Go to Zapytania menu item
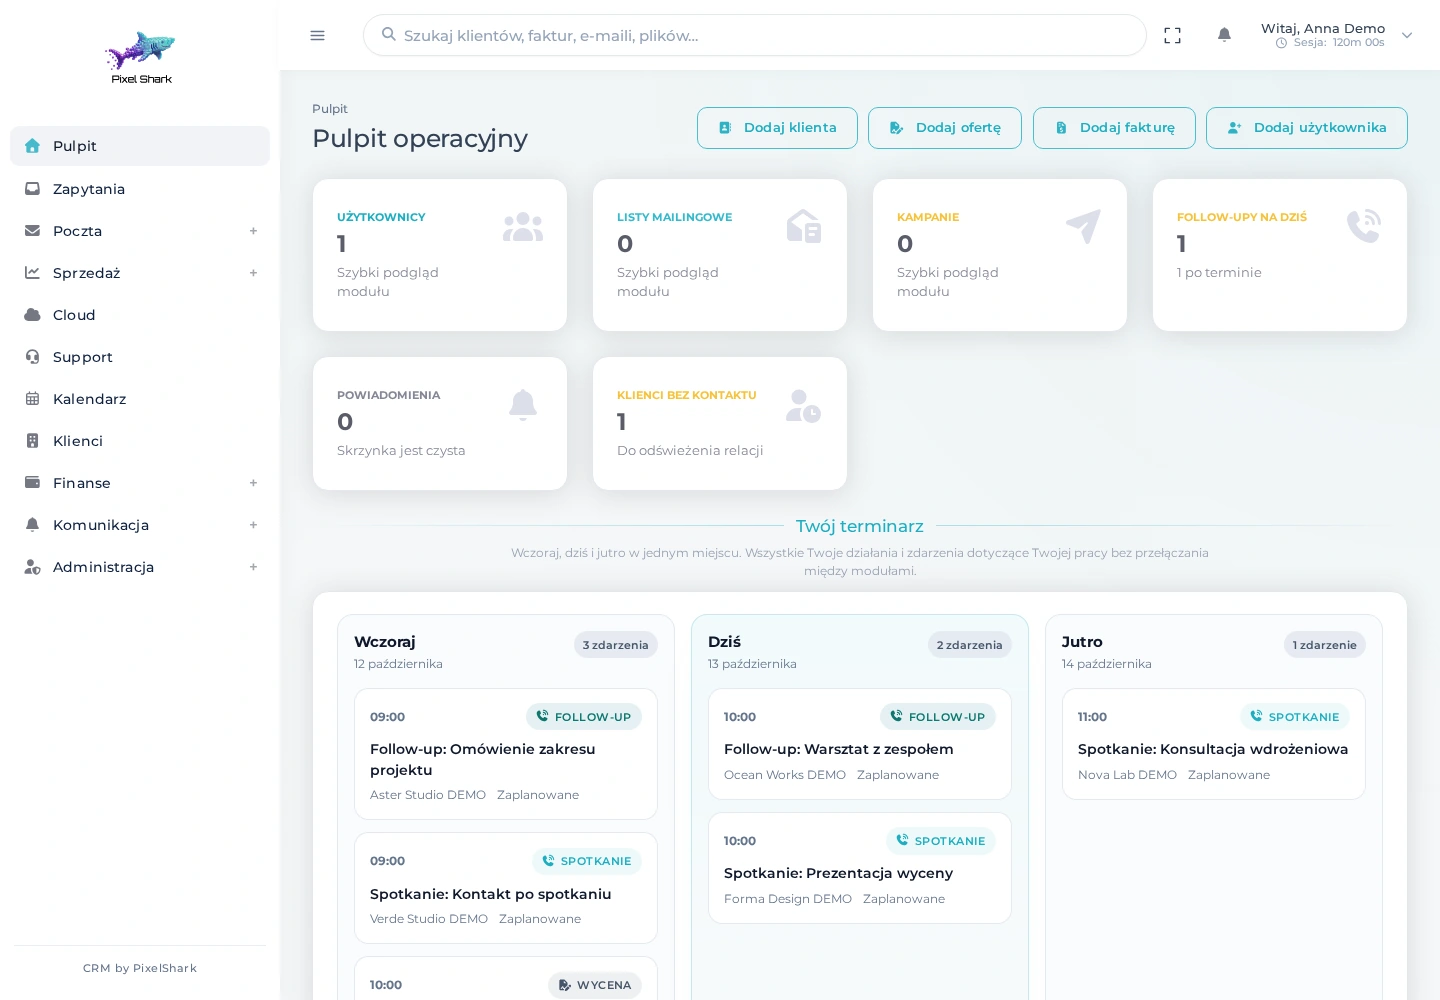The image size is (1440, 1000). tap(140, 189)
